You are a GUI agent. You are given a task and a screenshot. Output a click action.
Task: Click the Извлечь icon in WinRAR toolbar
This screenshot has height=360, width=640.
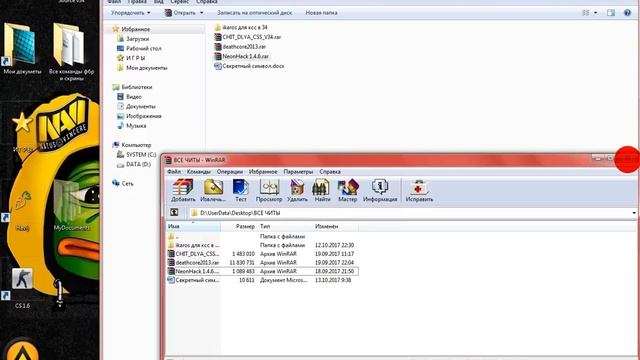[x=213, y=191]
